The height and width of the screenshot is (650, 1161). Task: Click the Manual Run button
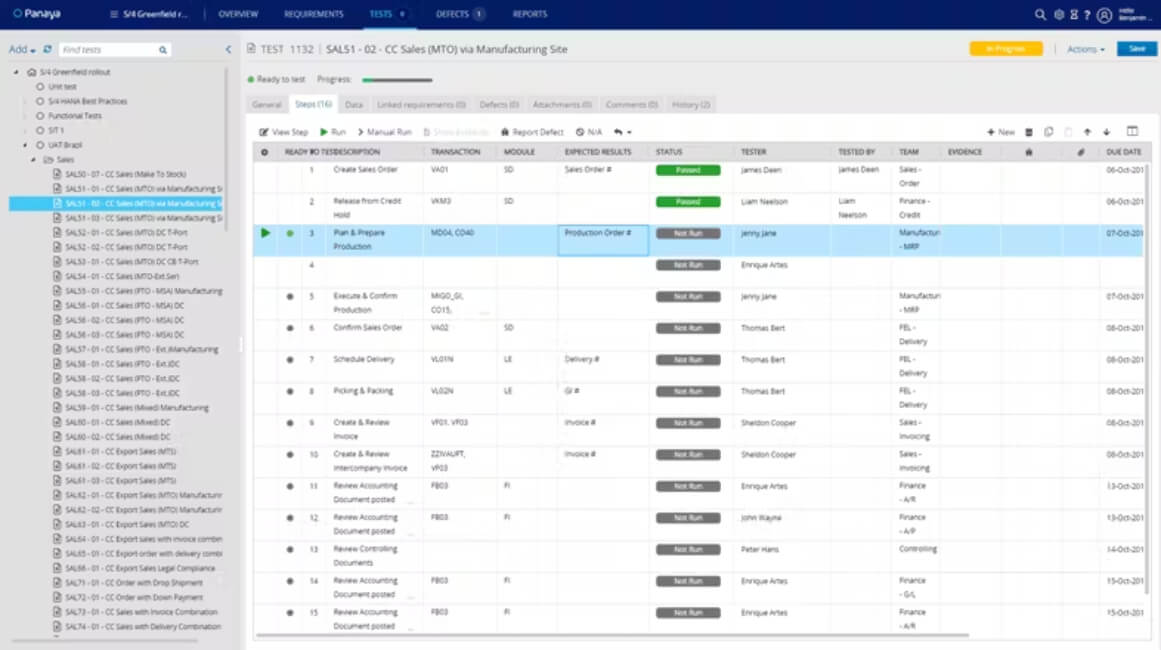(x=384, y=132)
